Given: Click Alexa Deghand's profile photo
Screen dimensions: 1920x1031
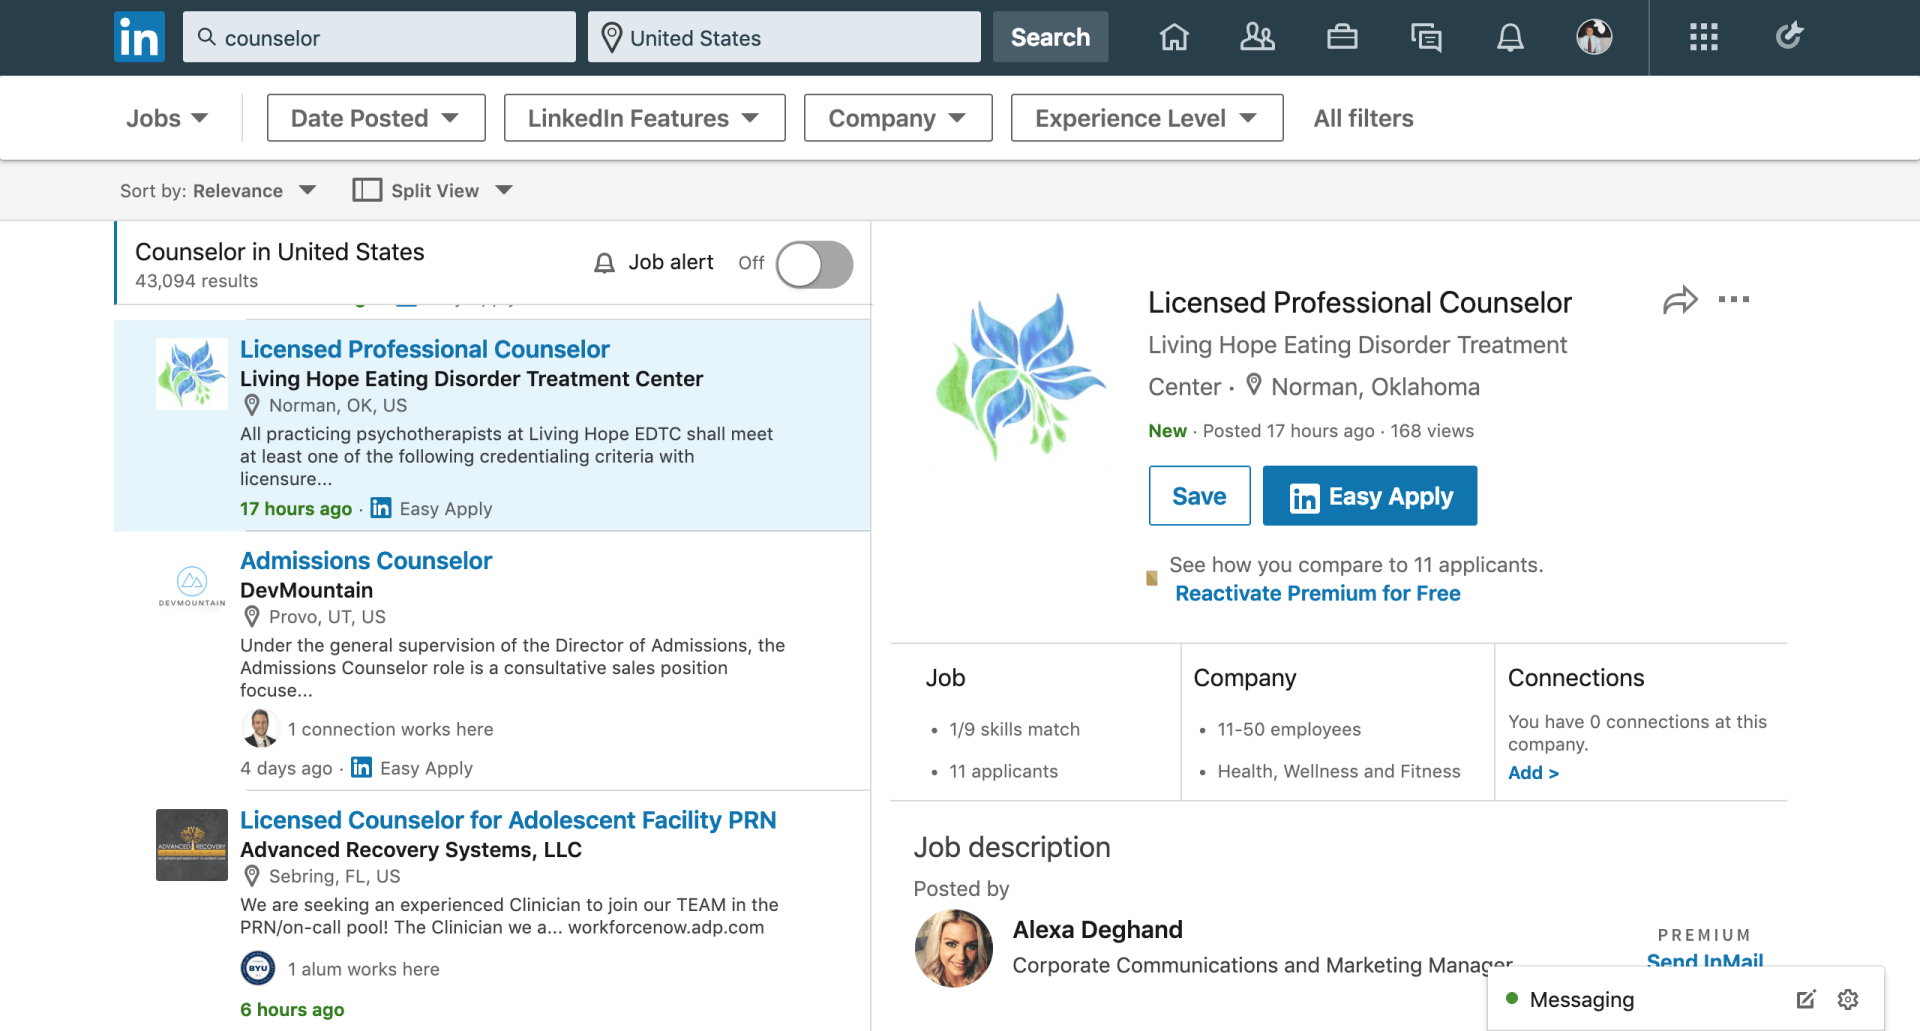Looking at the screenshot, I should 954,948.
